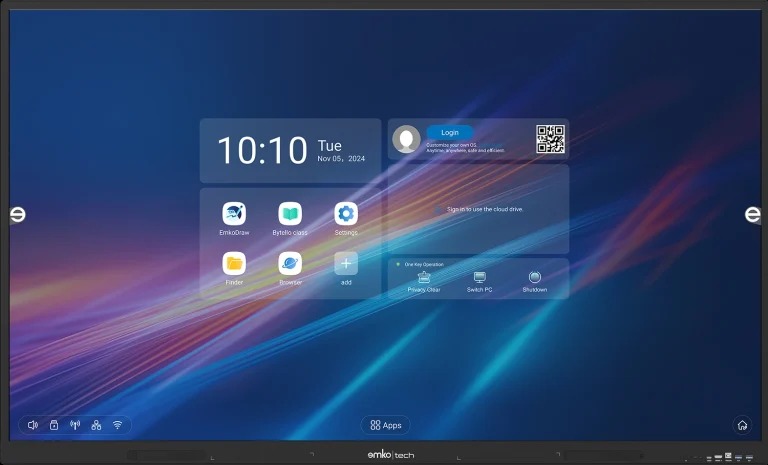Click the Login button

tap(450, 132)
